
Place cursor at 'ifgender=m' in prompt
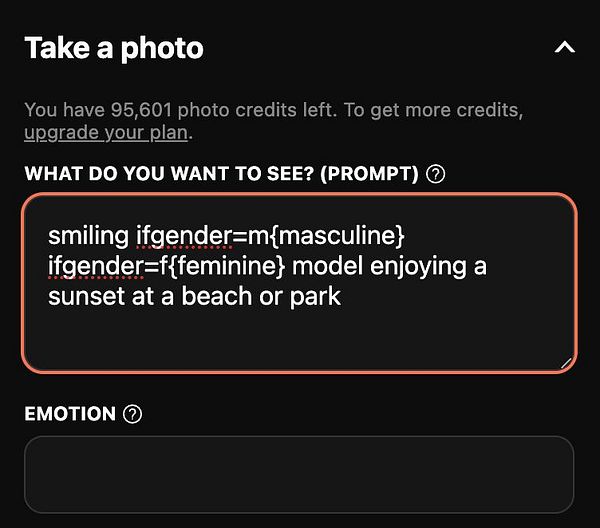(191, 236)
